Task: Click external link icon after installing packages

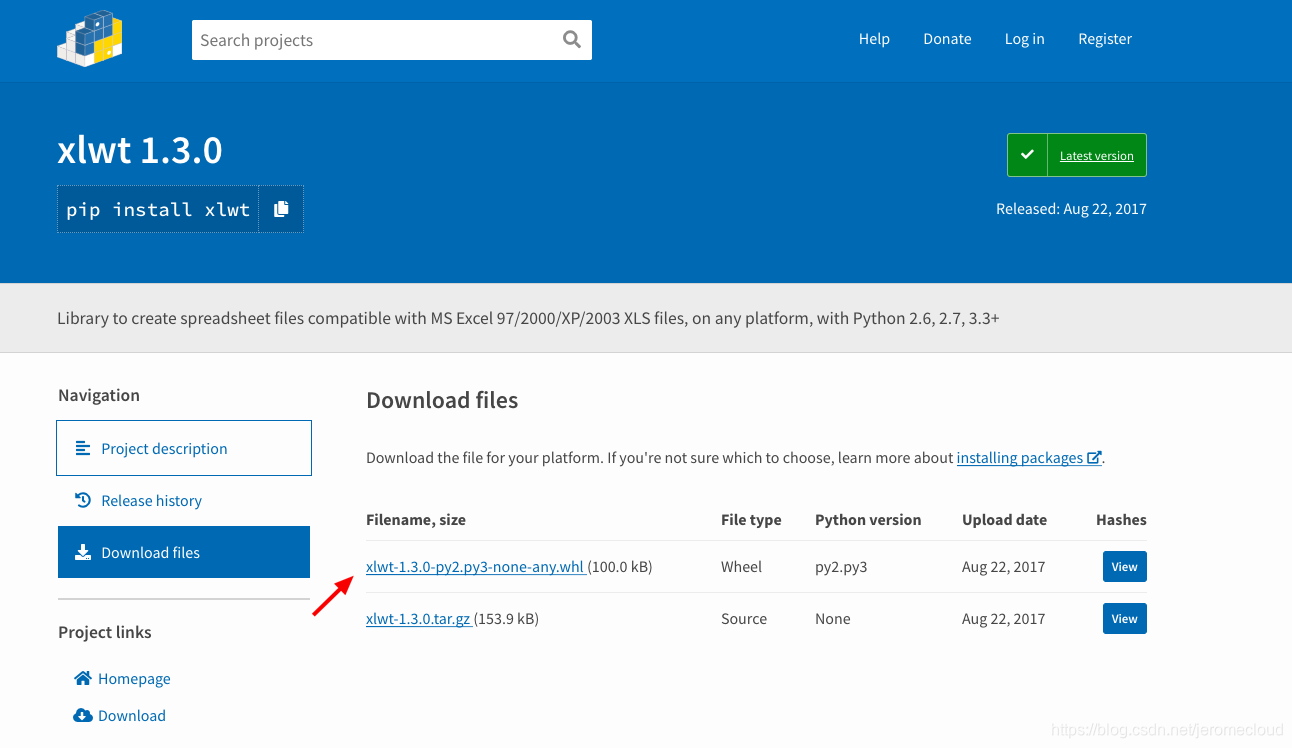Action: (x=1094, y=457)
